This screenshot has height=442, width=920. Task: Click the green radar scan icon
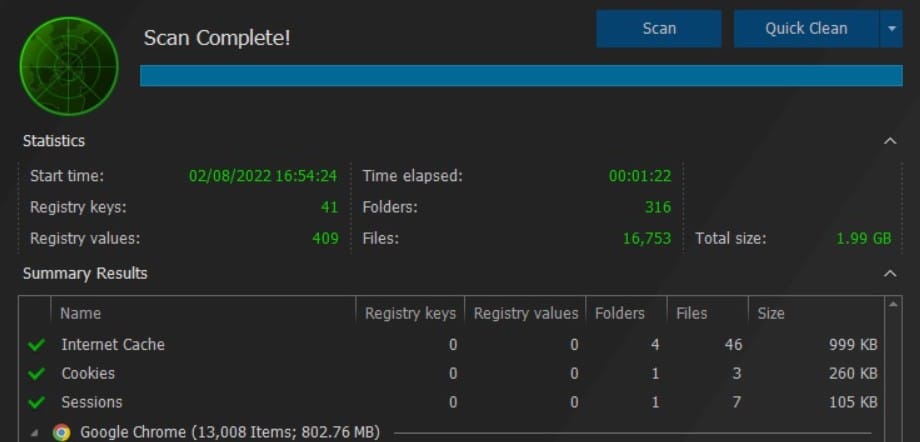[69, 66]
